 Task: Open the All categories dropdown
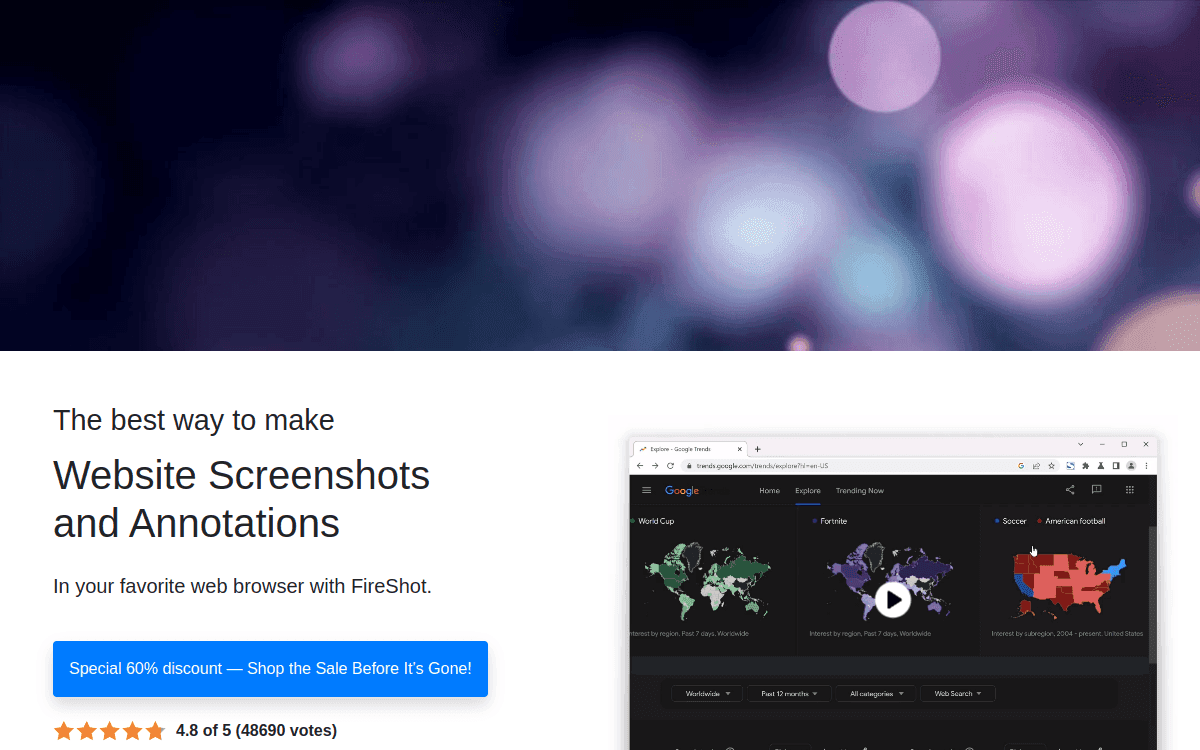(876, 693)
